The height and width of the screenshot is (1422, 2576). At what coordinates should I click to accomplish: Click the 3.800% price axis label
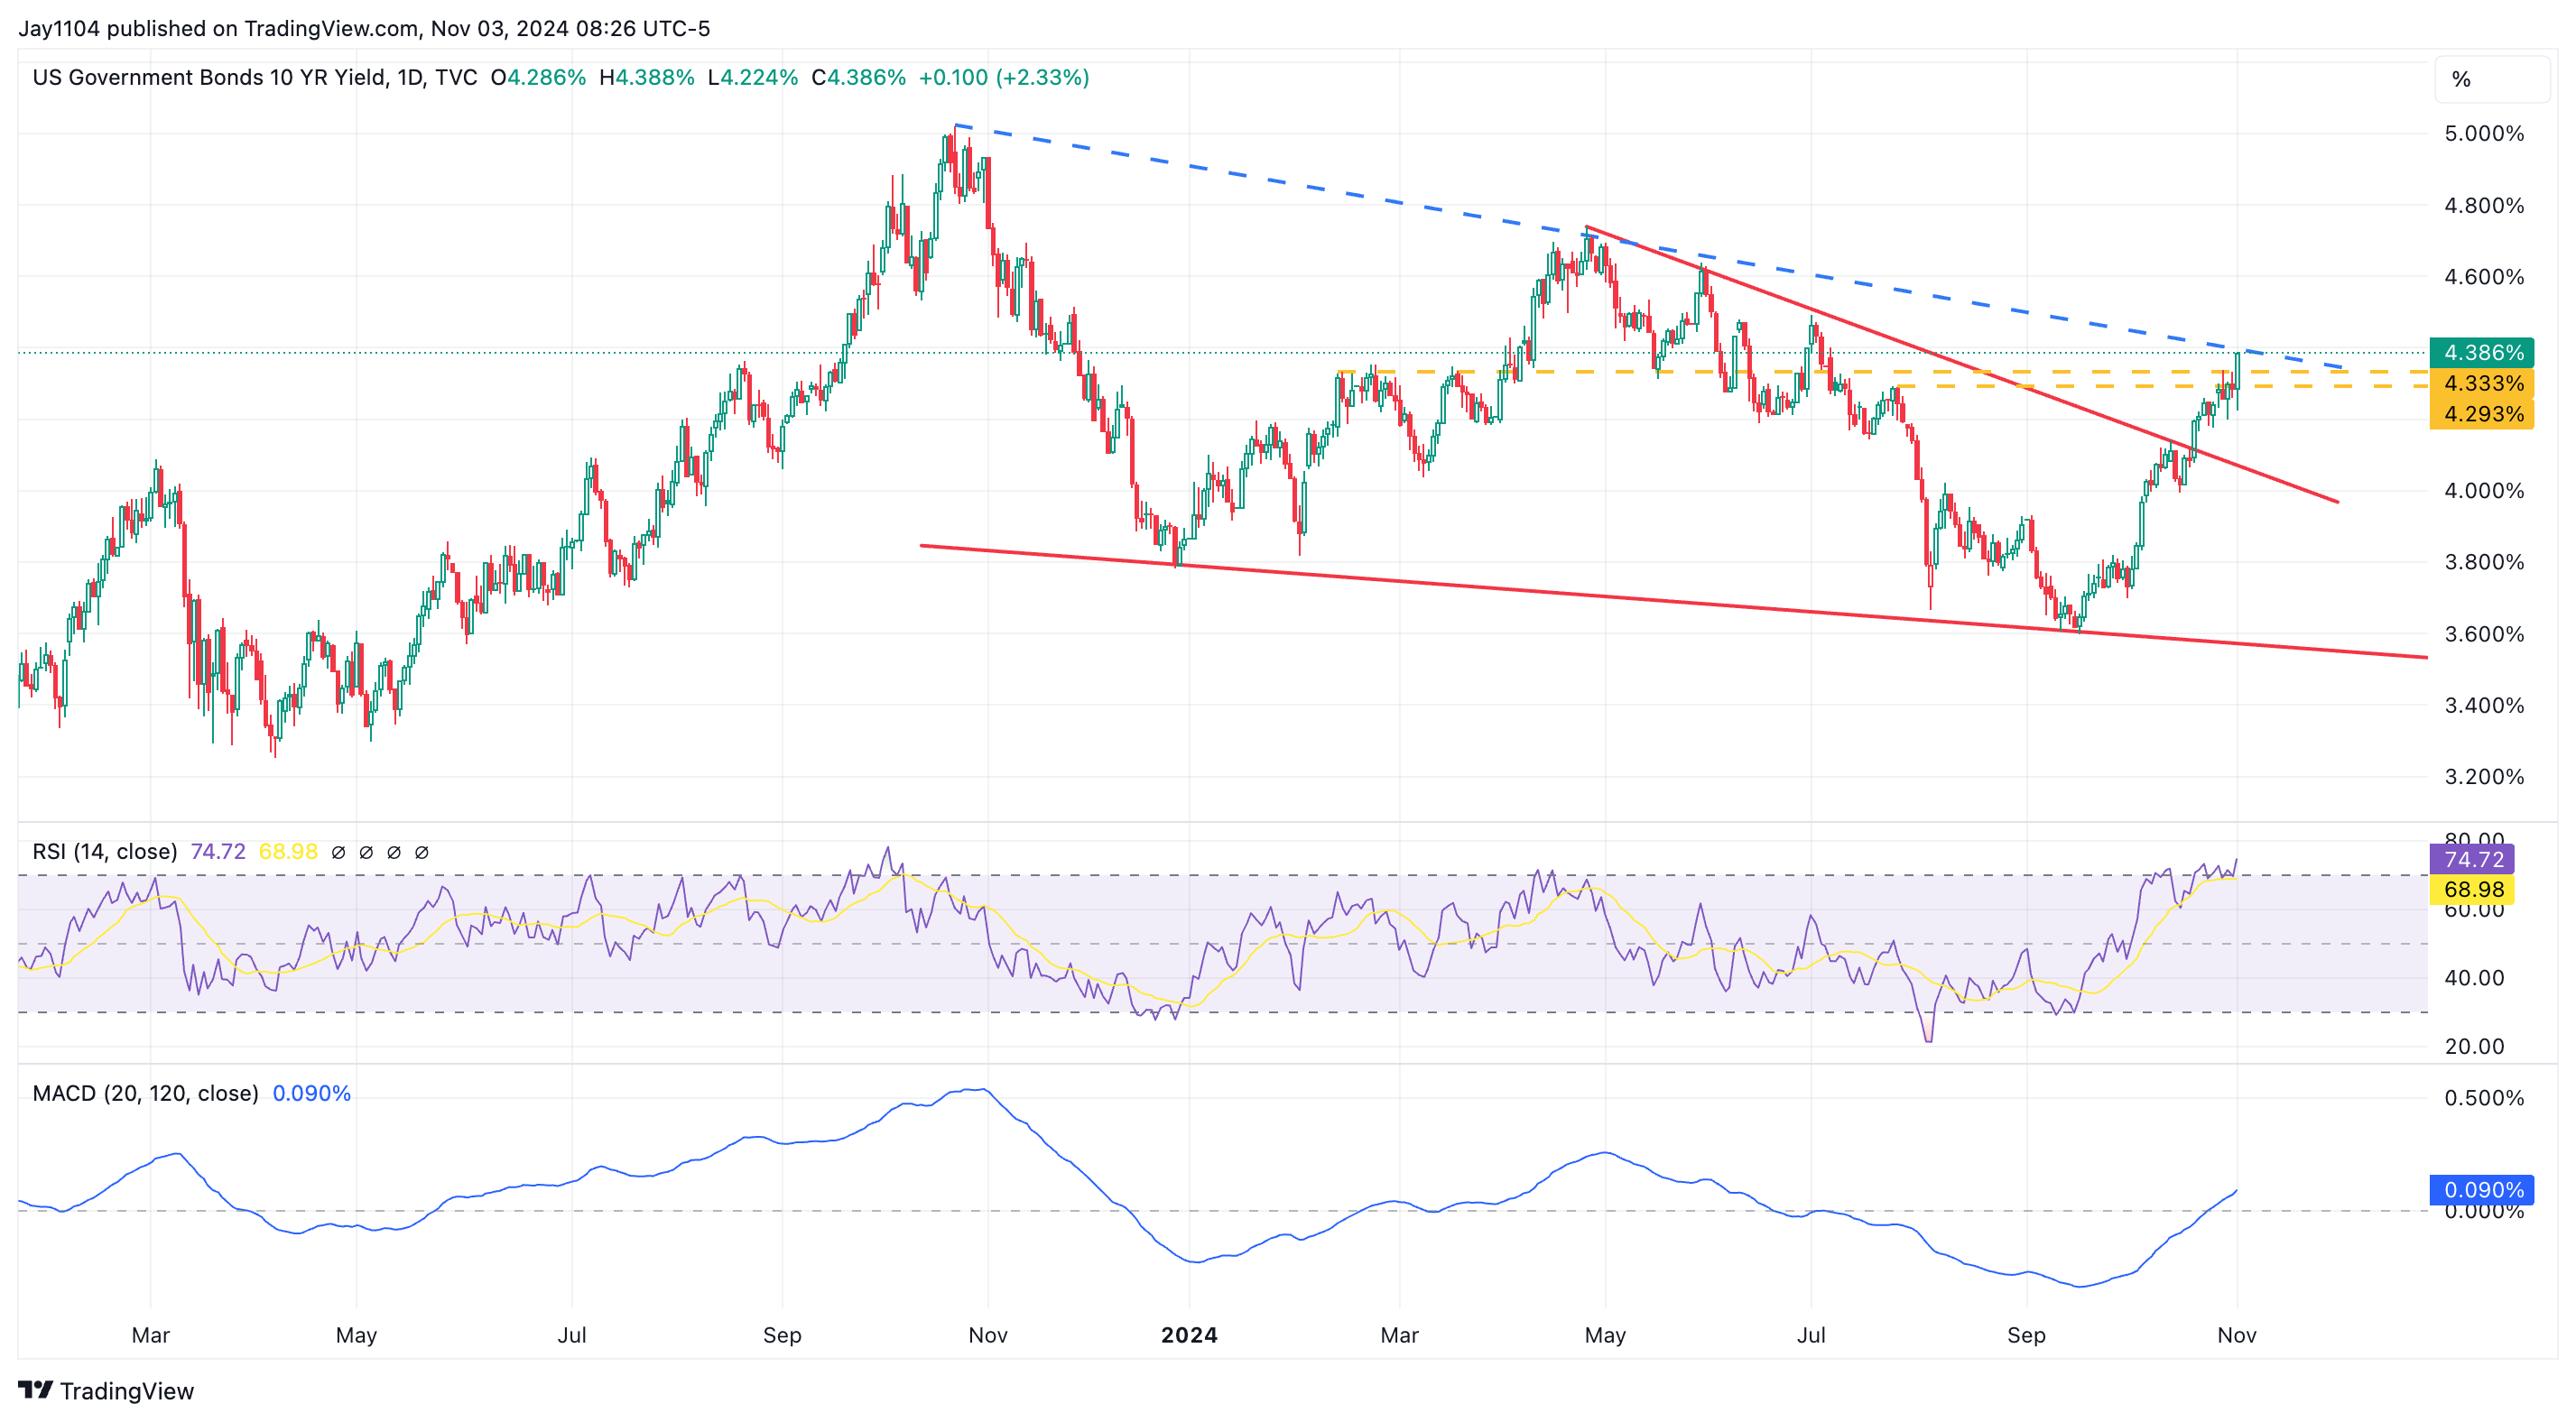coord(2484,561)
